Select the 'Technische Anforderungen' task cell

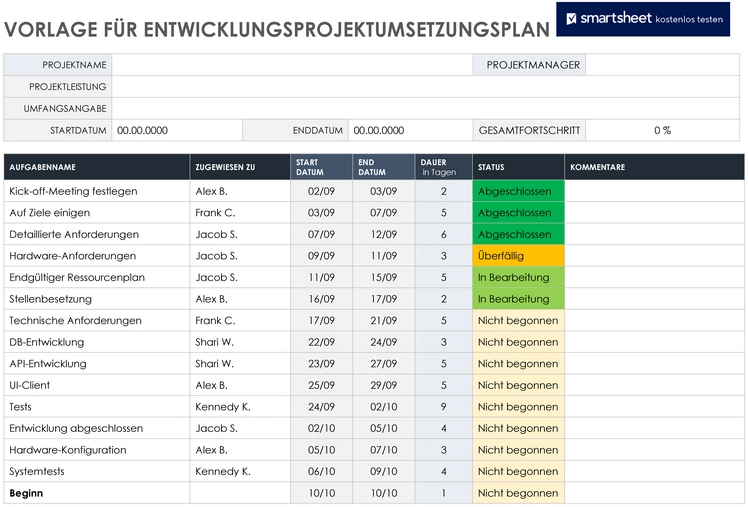(97, 321)
